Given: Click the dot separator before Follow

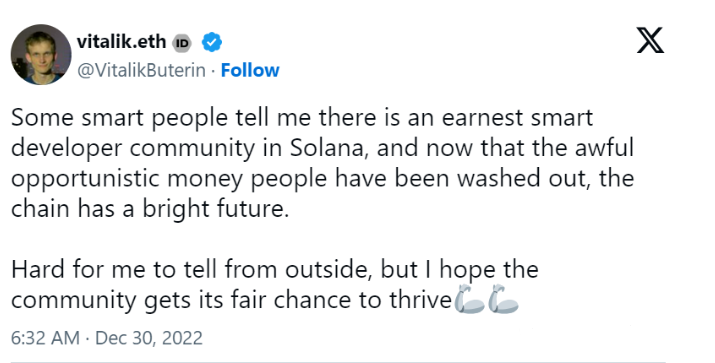Looking at the screenshot, I should tap(213, 71).
